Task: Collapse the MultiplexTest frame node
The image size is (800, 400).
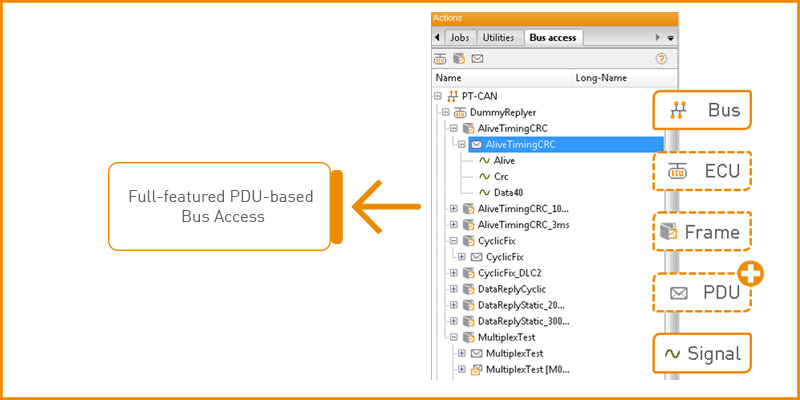Action: (454, 338)
